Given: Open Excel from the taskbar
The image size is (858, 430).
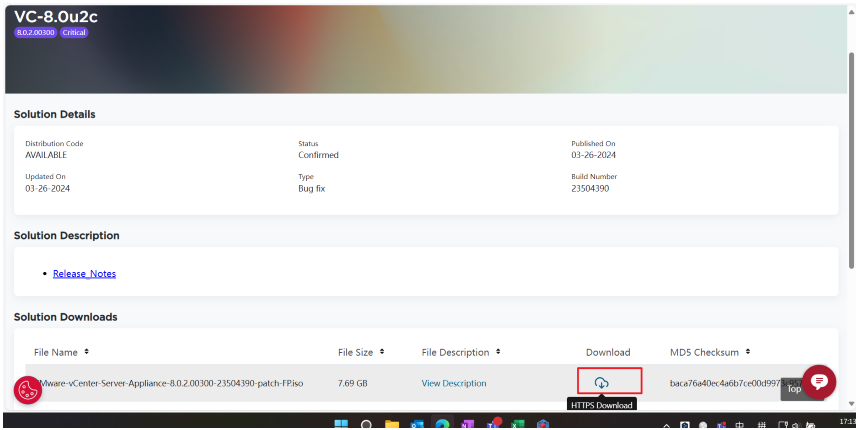Looking at the screenshot, I should tap(517, 425).
